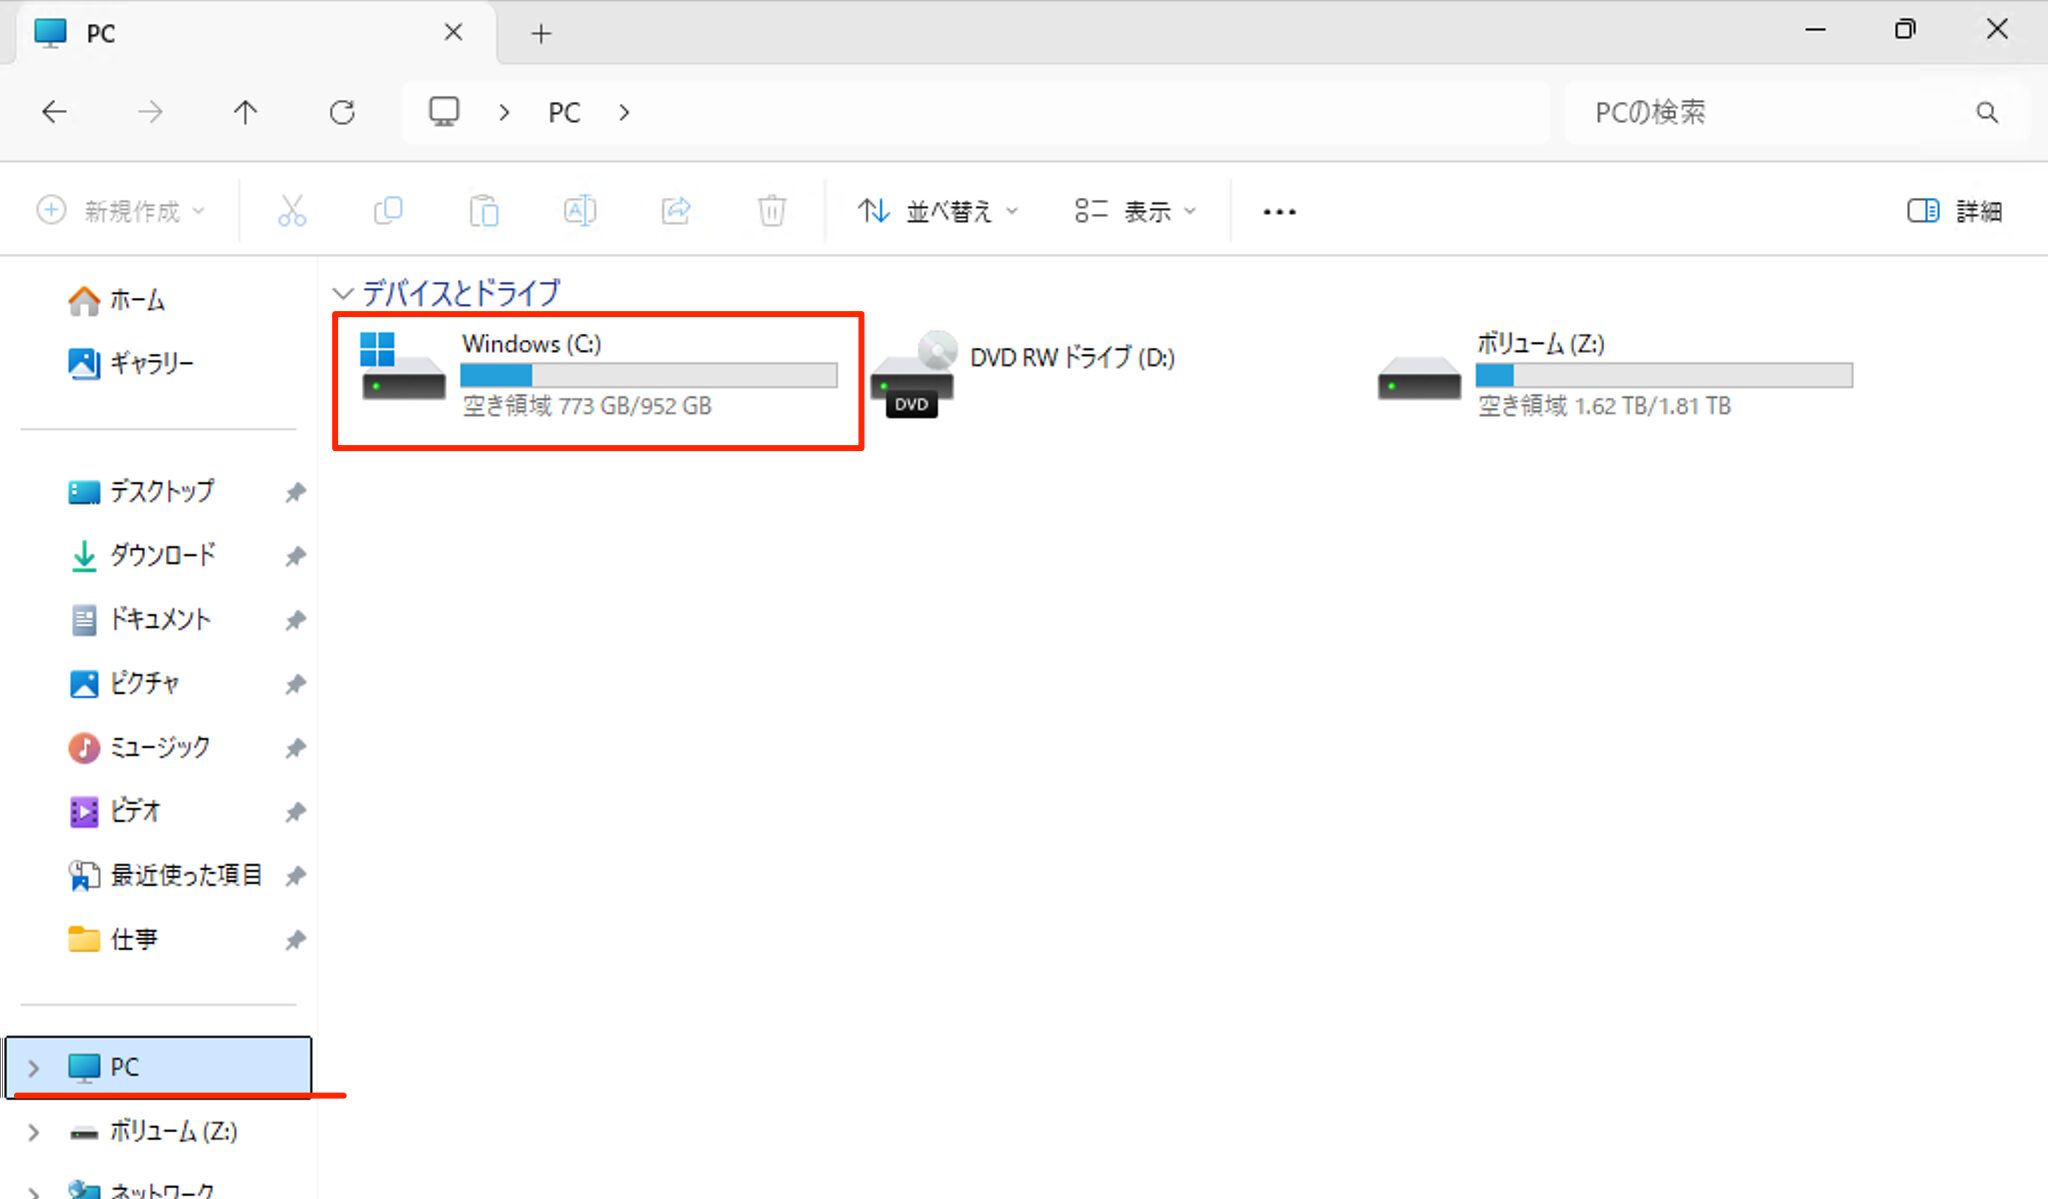Select the Cut icon in toolbar

(291, 210)
